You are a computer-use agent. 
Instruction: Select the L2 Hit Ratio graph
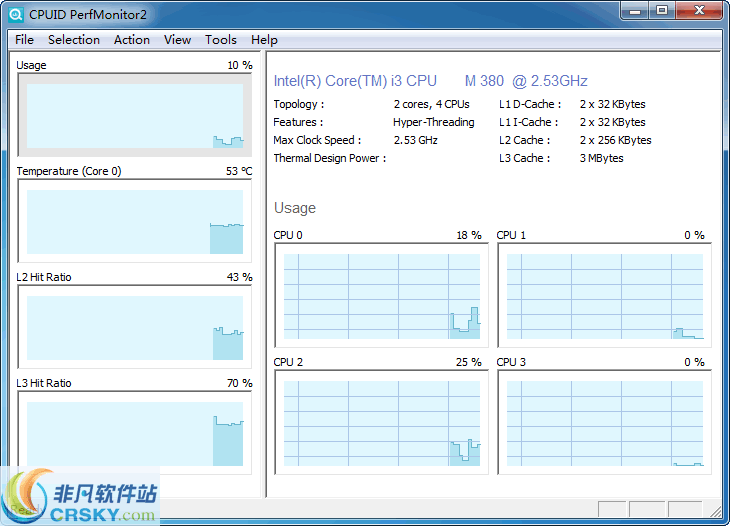(x=135, y=327)
